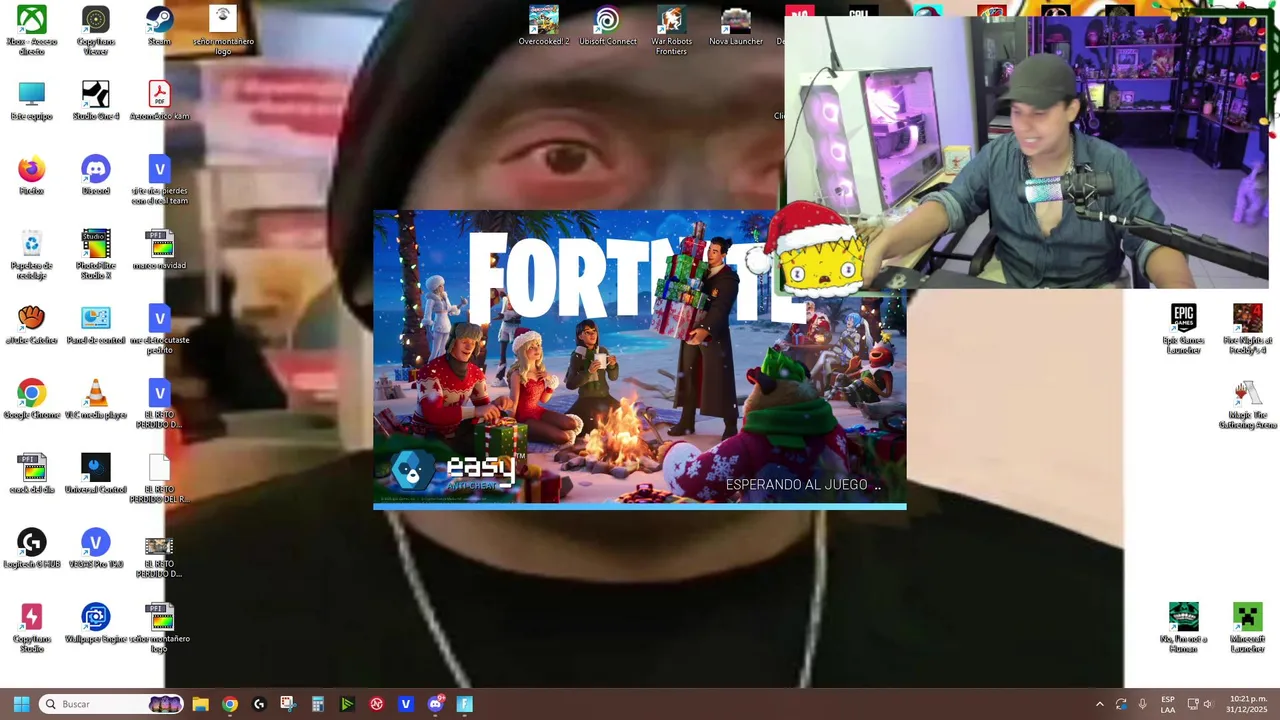This screenshot has height=720, width=1280.
Task: Open CopyTrans Viewer shortcut on desktop
Action: coord(96,30)
